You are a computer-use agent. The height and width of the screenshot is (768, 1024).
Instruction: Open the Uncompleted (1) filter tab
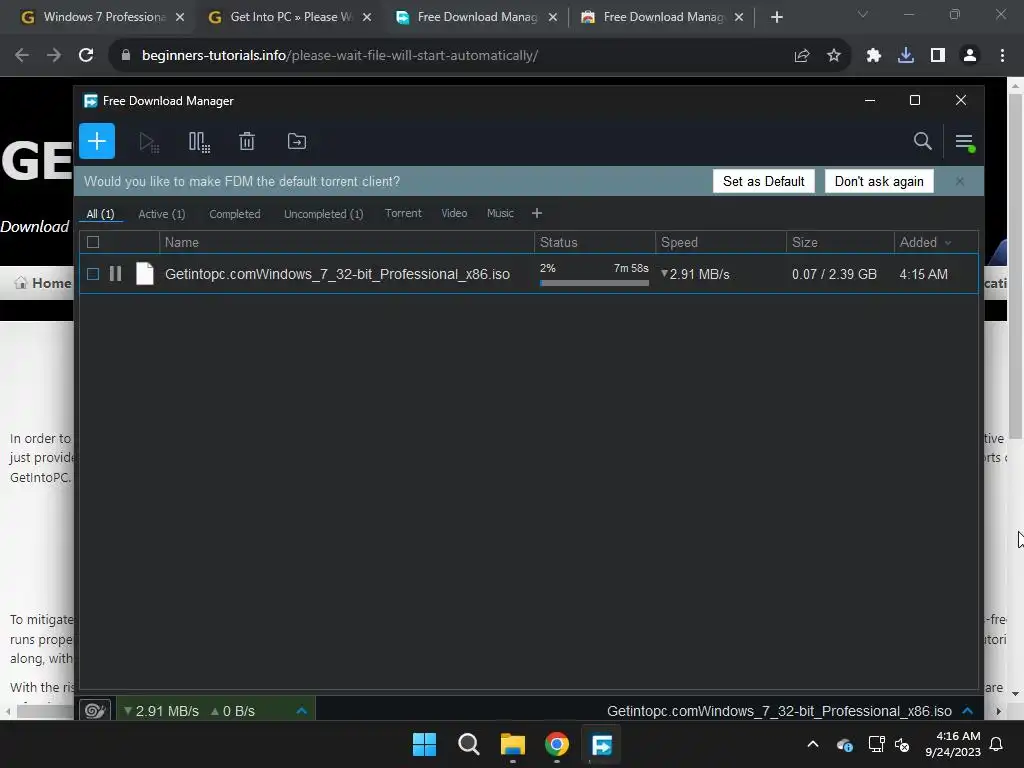click(323, 214)
